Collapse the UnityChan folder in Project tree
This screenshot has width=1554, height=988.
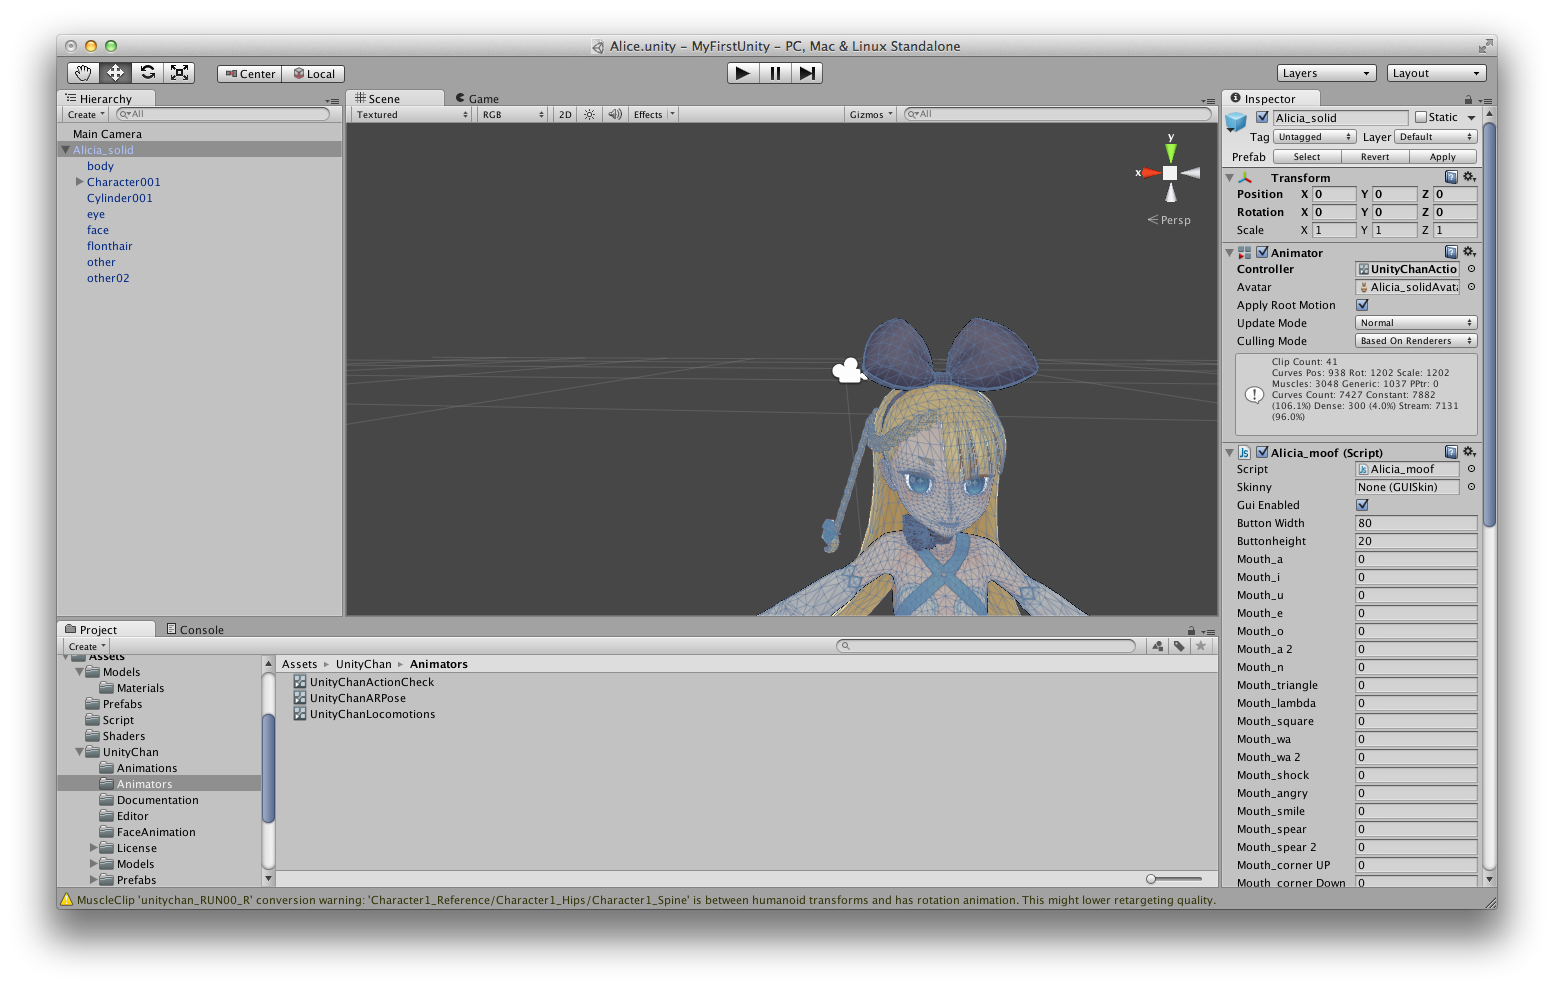[79, 752]
